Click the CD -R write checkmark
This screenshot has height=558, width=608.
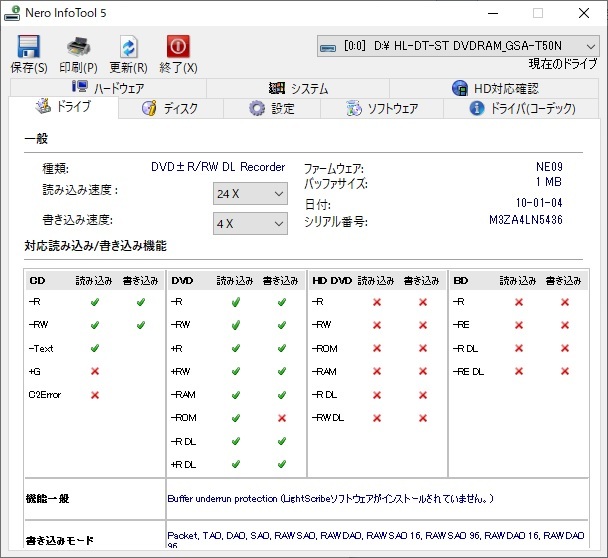coord(141,302)
